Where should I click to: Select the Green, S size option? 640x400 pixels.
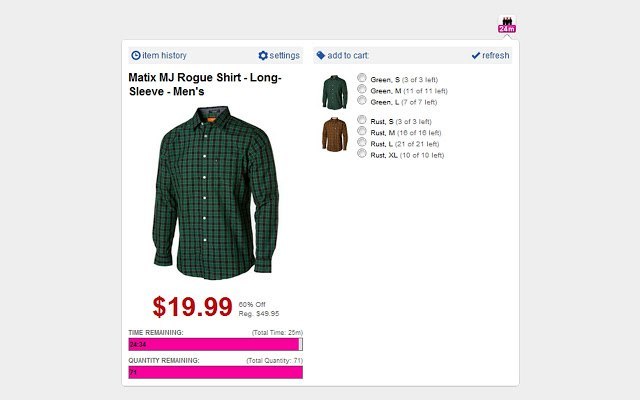pyautogui.click(x=362, y=78)
